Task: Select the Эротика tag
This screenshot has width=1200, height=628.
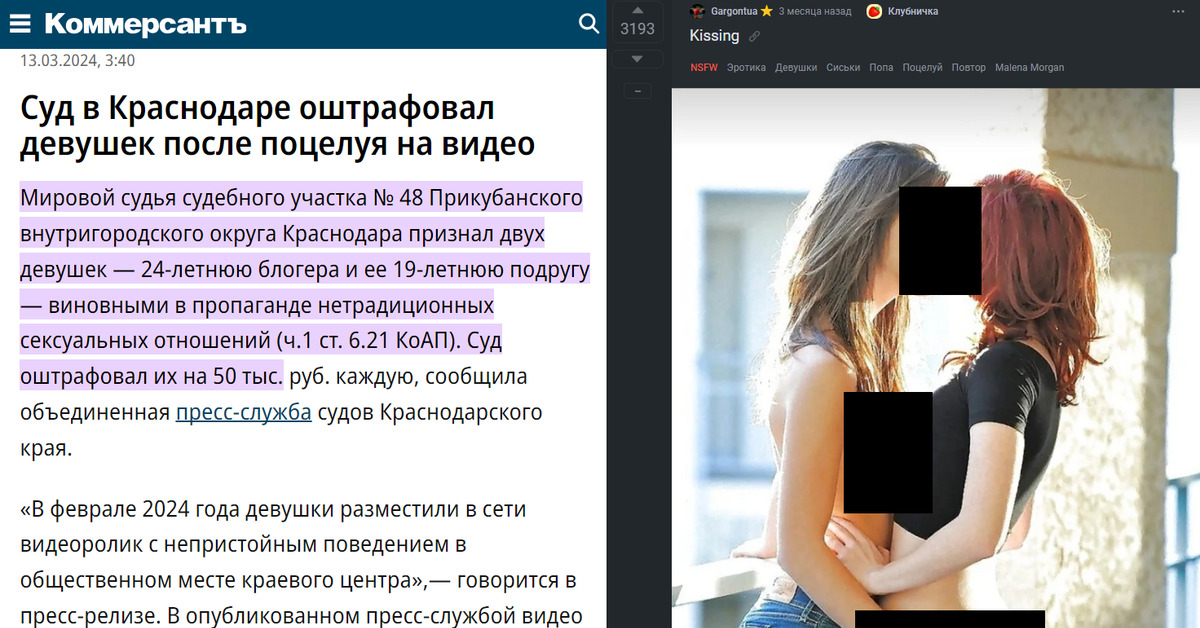Action: (x=746, y=67)
